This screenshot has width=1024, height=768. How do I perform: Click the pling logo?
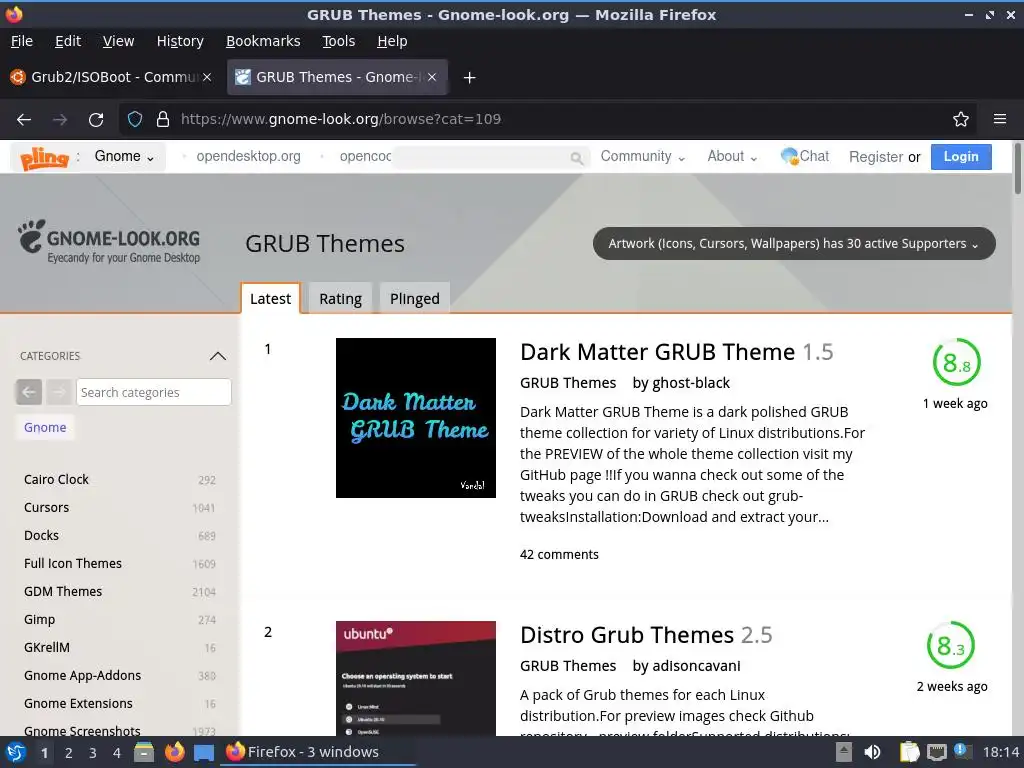tap(44, 157)
